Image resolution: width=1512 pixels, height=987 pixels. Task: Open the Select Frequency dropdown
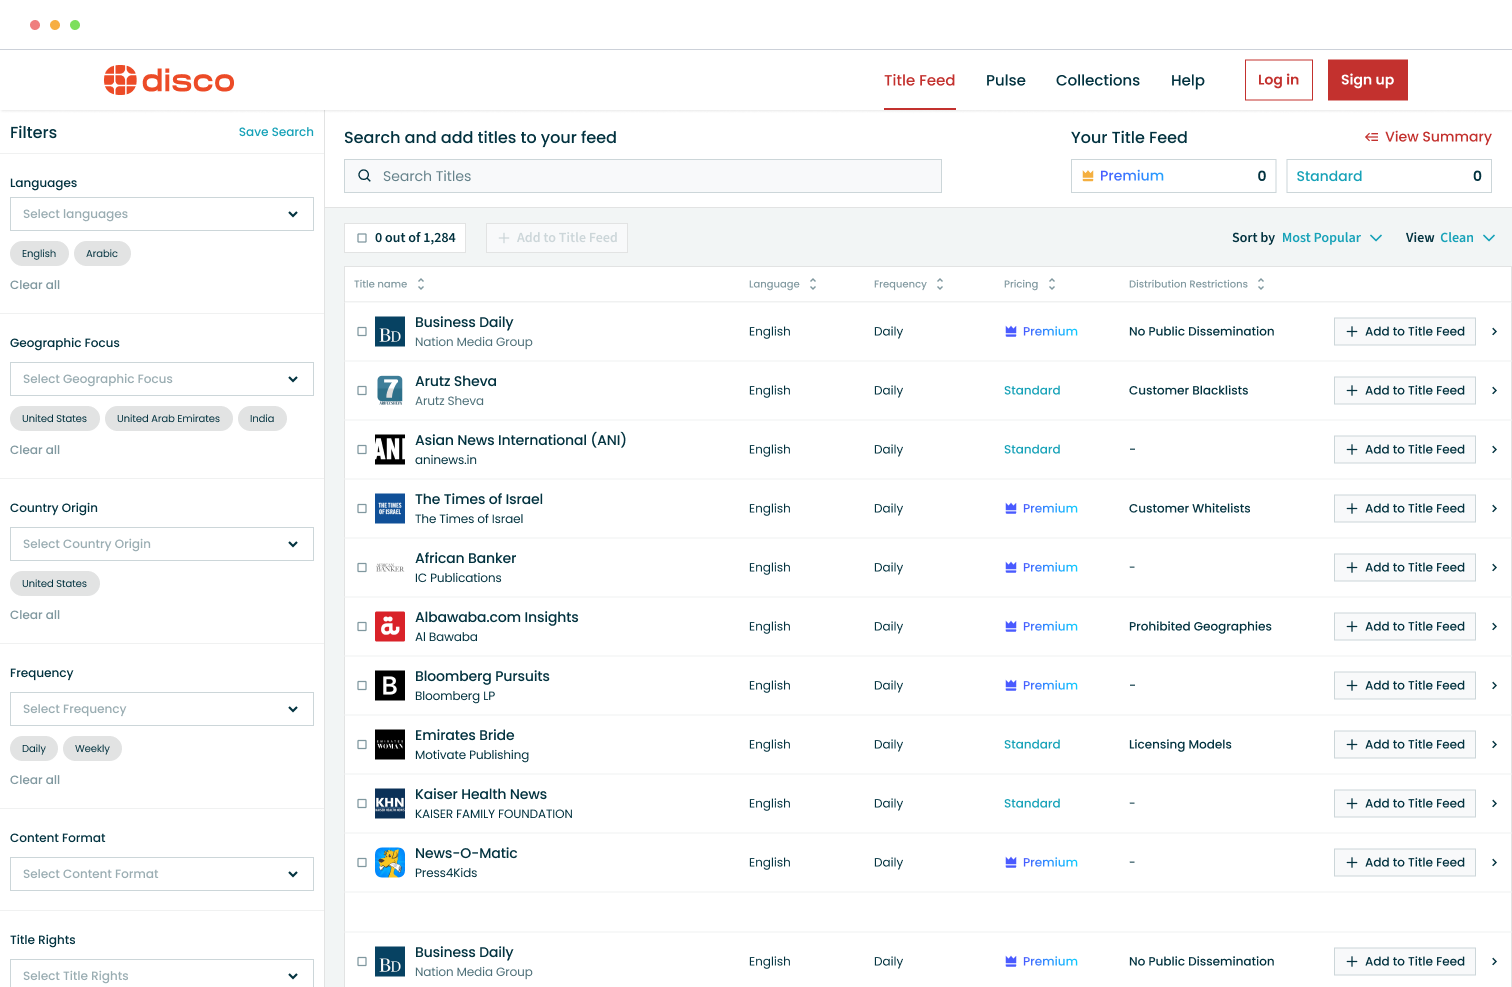coord(162,709)
